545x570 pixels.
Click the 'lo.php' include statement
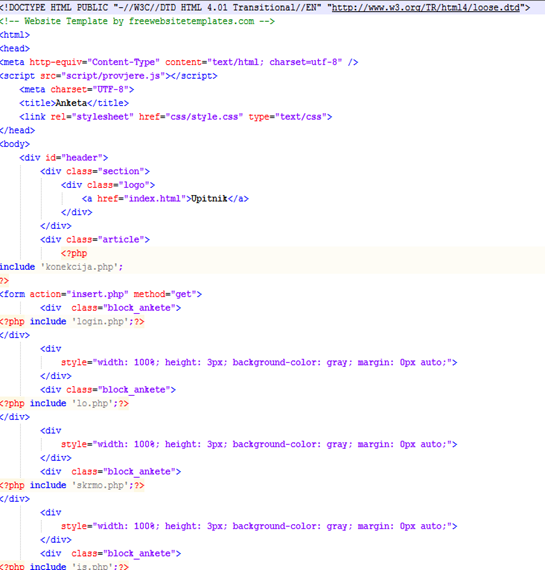[x=64, y=403]
